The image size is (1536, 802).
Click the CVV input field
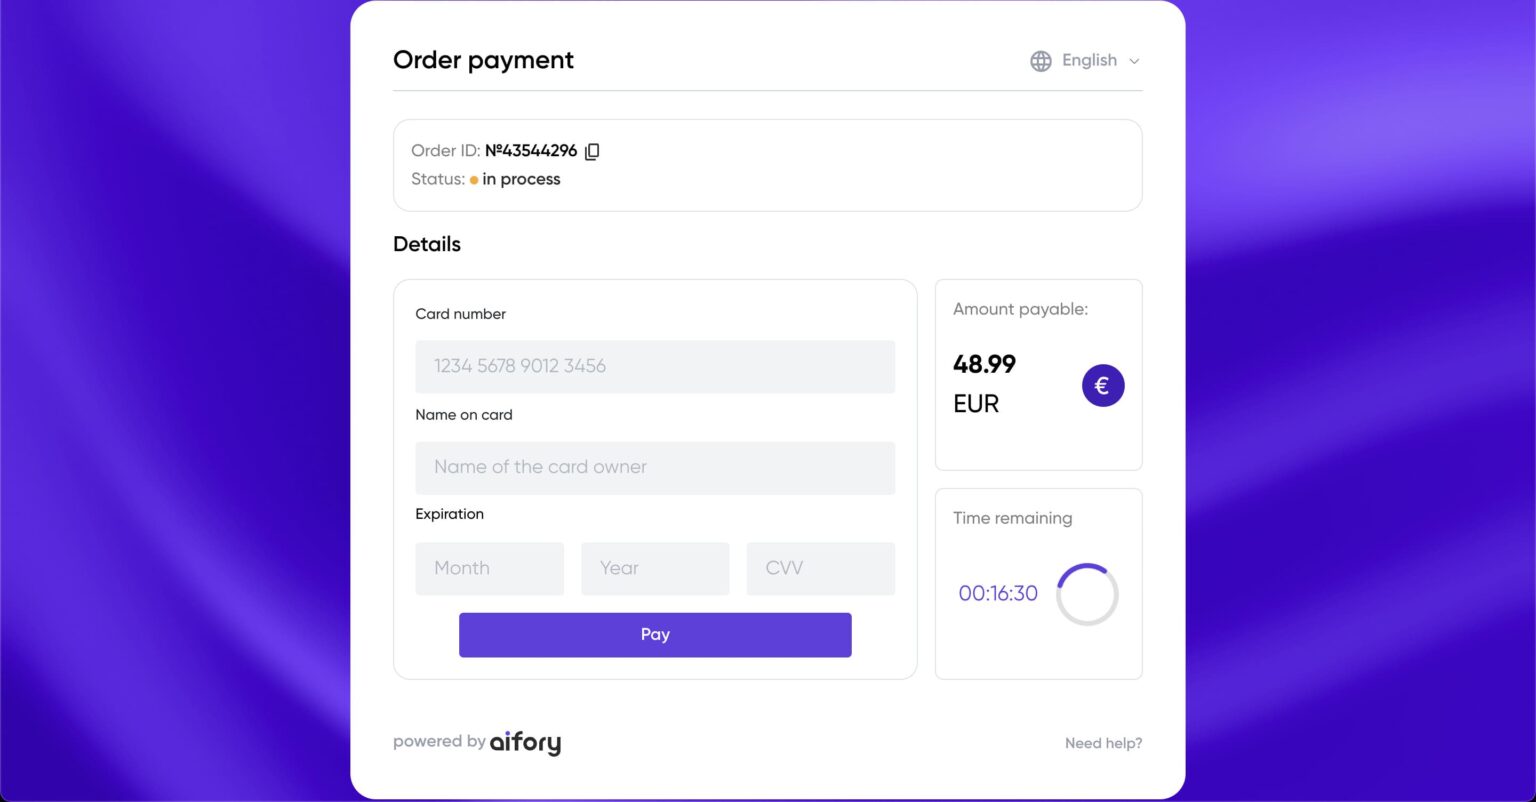820,568
